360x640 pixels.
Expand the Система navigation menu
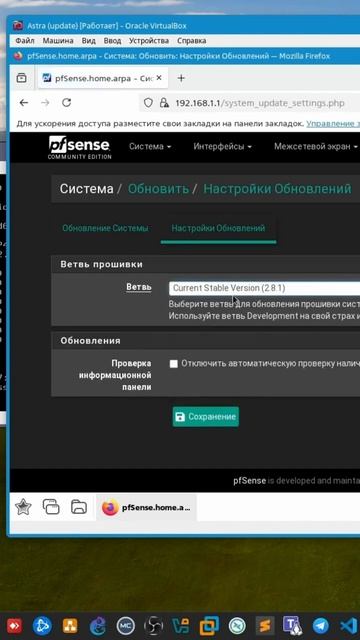click(150, 147)
